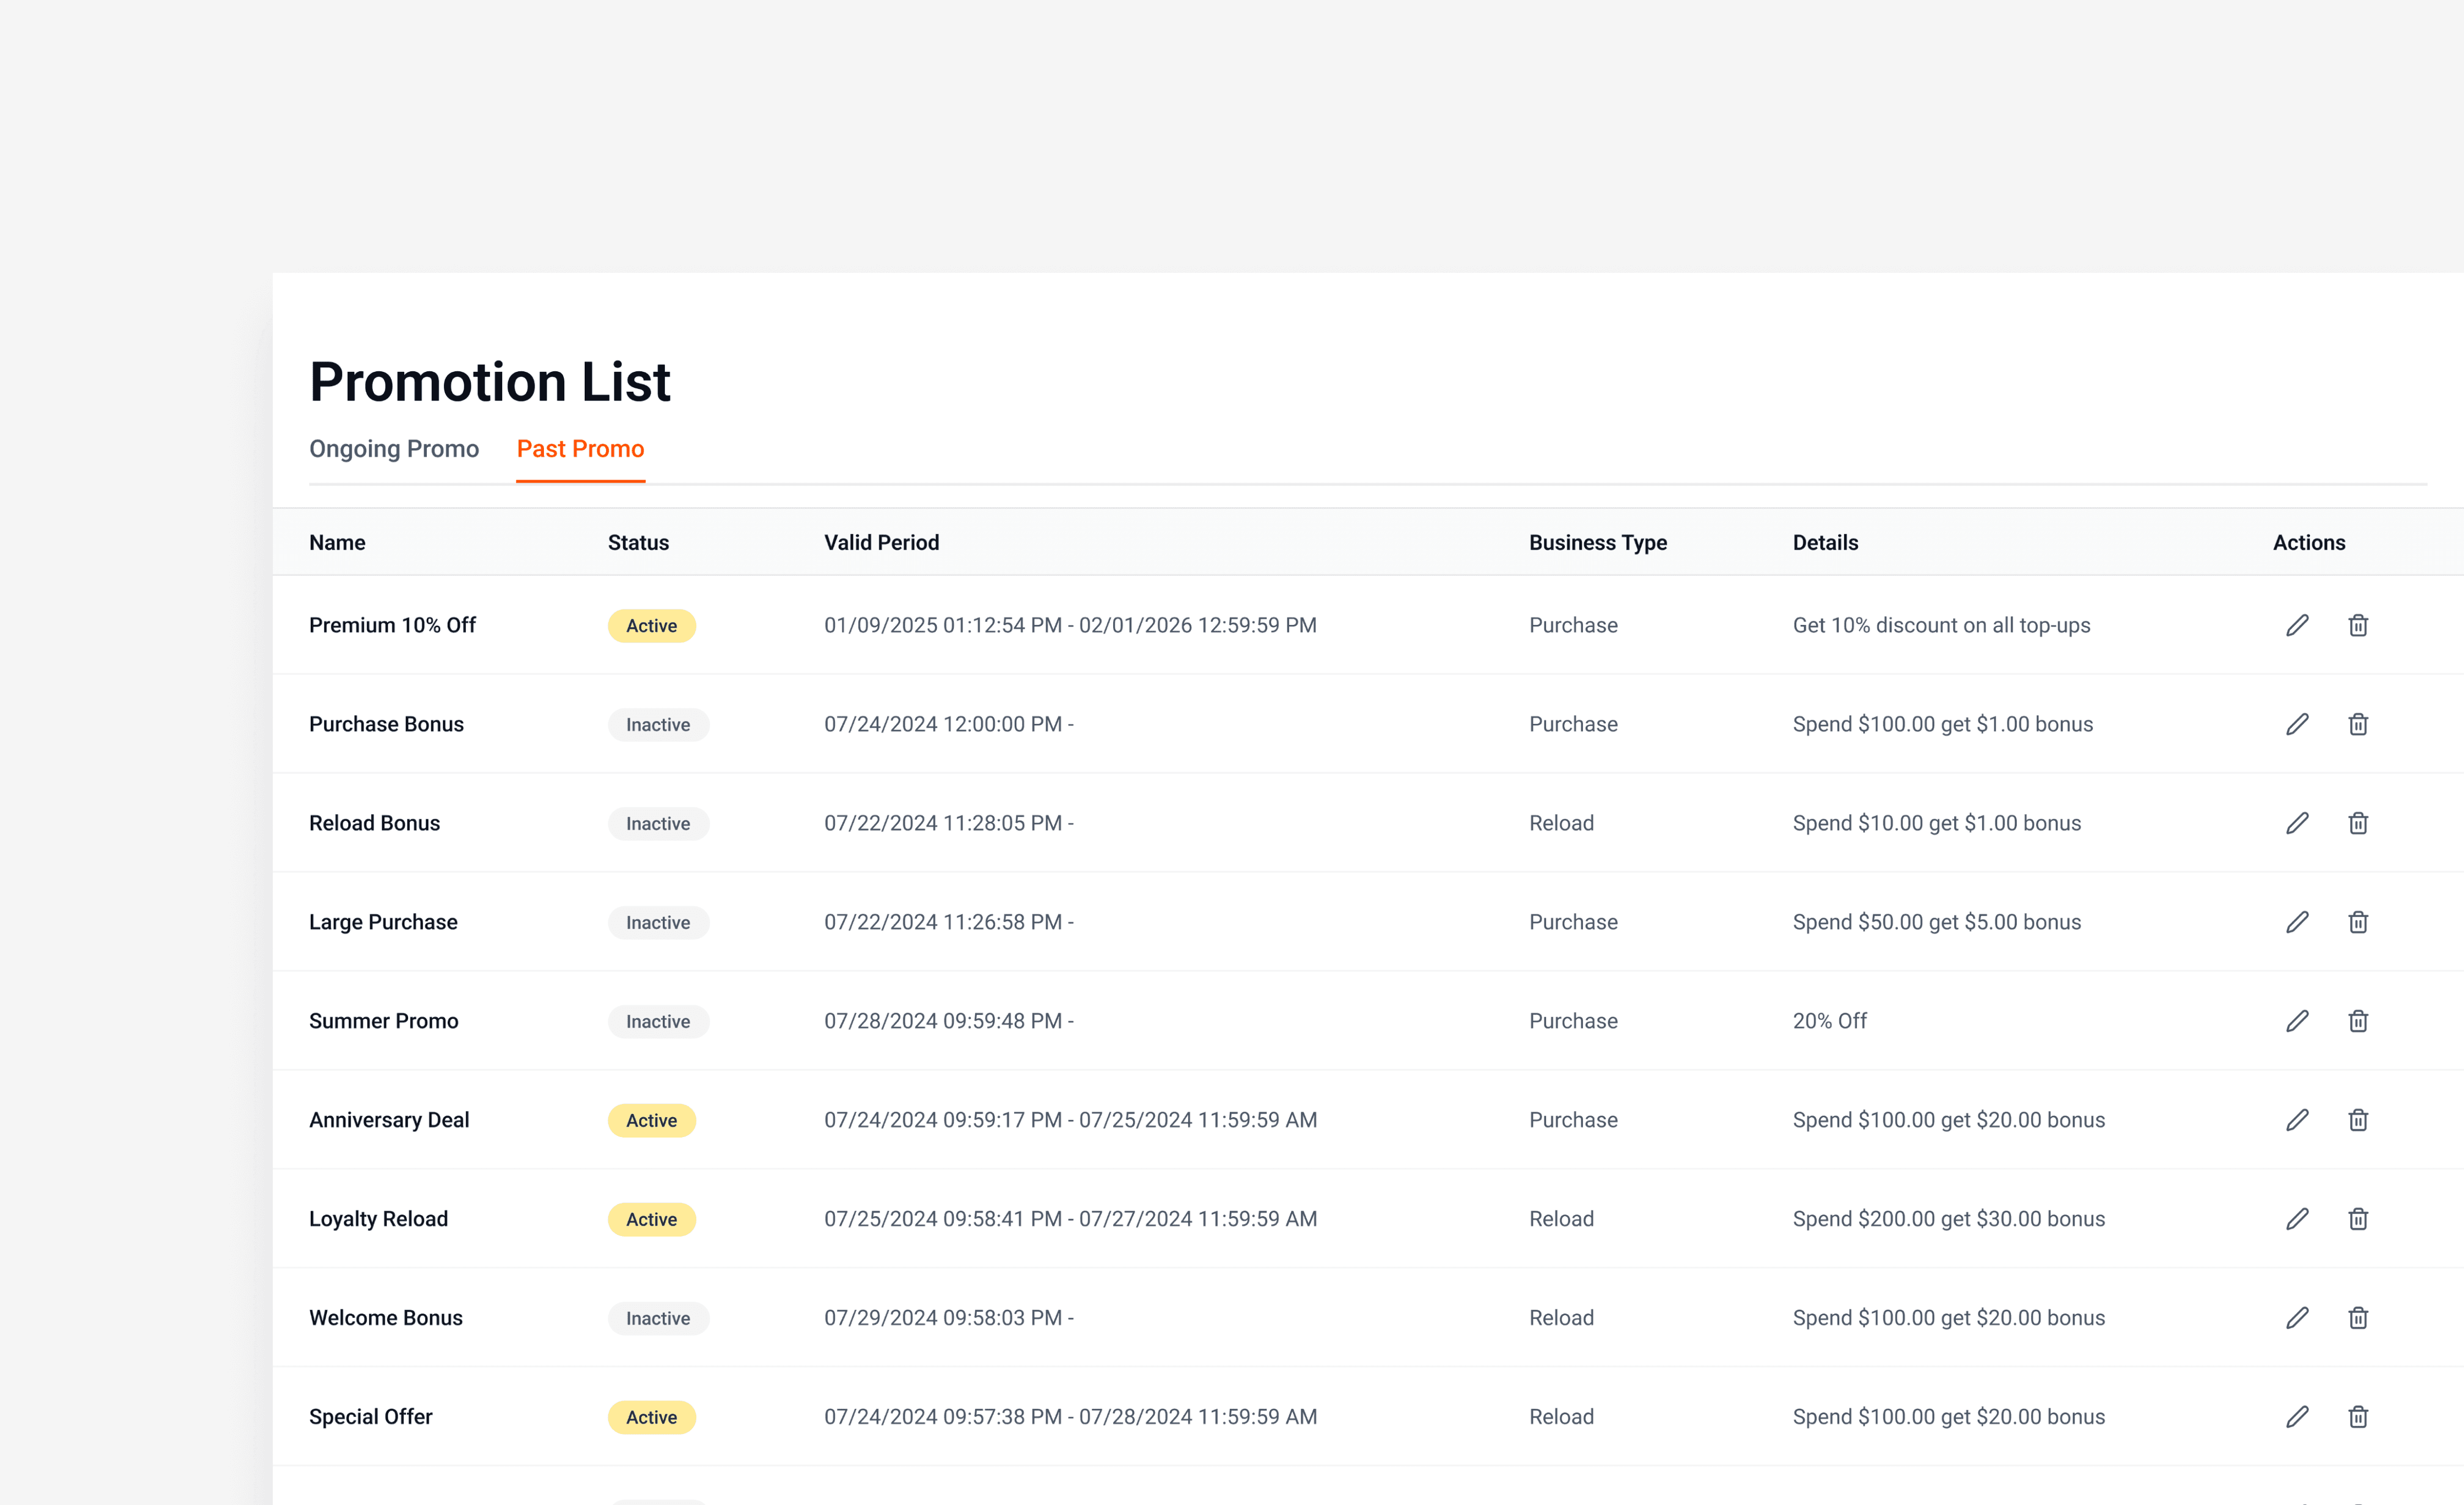This screenshot has width=2464, height=1505.
Task: Select the Loyalty Reload row name
Action: point(378,1219)
